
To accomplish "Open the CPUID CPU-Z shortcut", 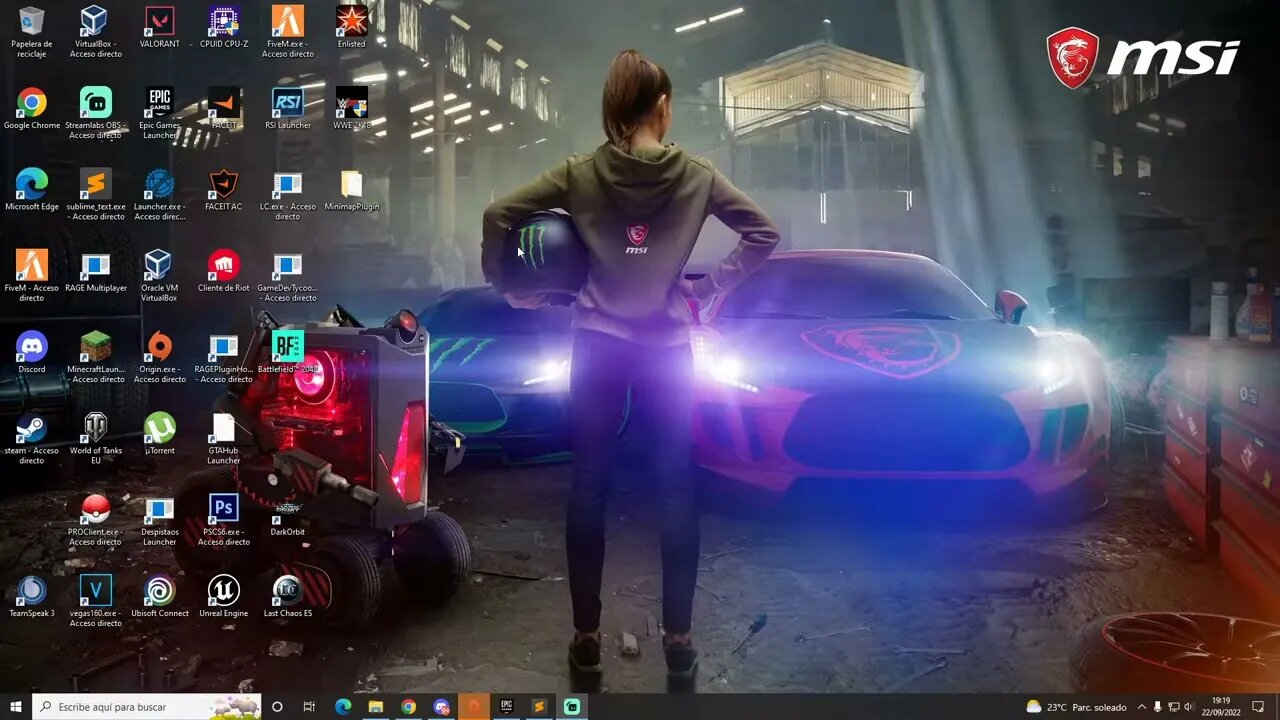I will tap(224, 27).
